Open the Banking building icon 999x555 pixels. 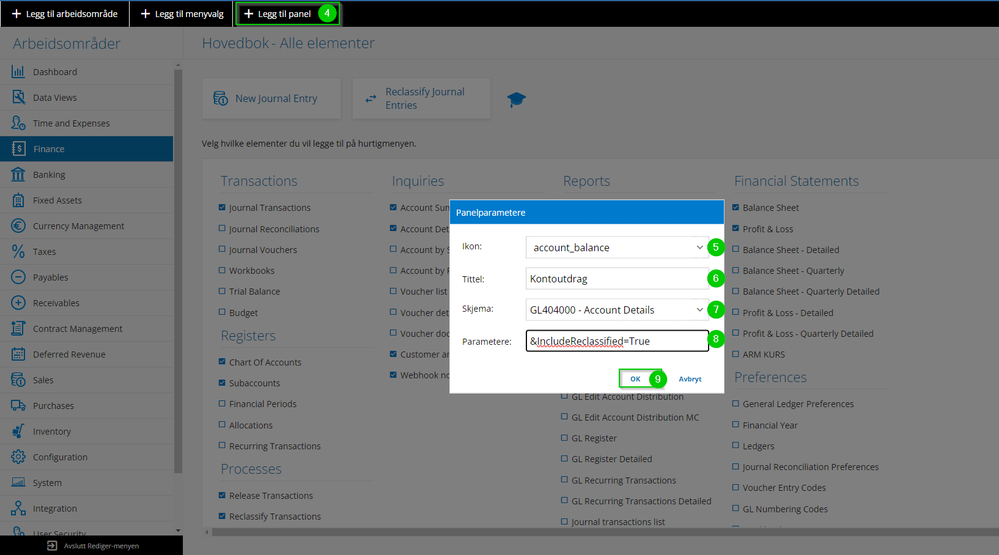point(18,175)
